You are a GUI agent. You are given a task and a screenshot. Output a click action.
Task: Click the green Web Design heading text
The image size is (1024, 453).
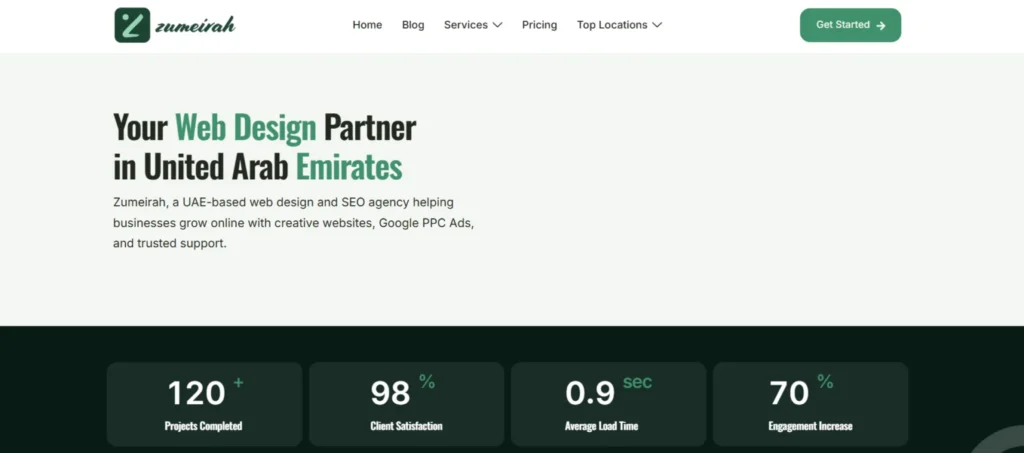[246, 127]
